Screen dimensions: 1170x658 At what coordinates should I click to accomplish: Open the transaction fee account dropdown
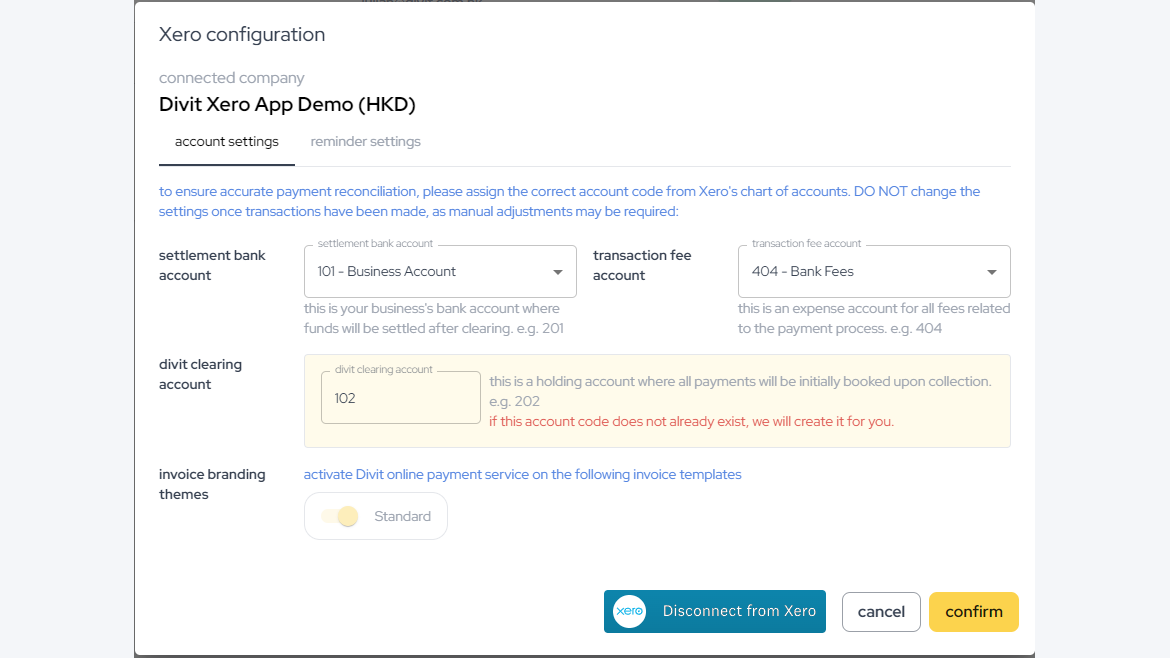874,272
